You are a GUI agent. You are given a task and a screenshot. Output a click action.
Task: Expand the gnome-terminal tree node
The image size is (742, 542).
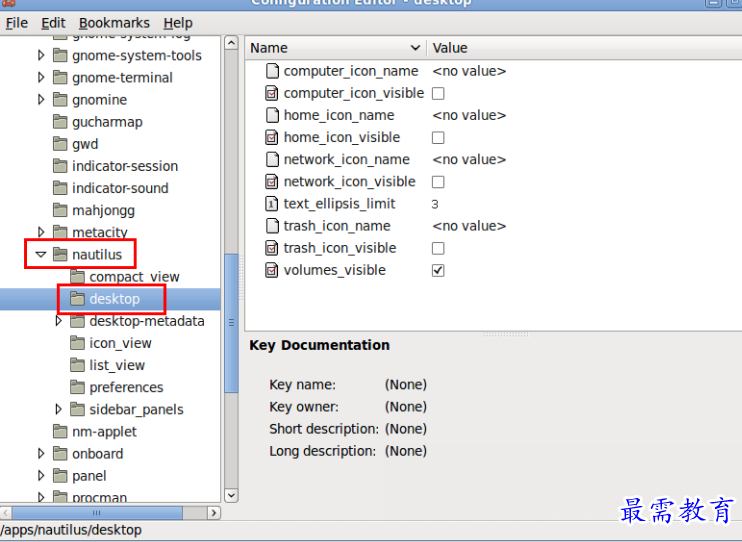[x=41, y=77]
